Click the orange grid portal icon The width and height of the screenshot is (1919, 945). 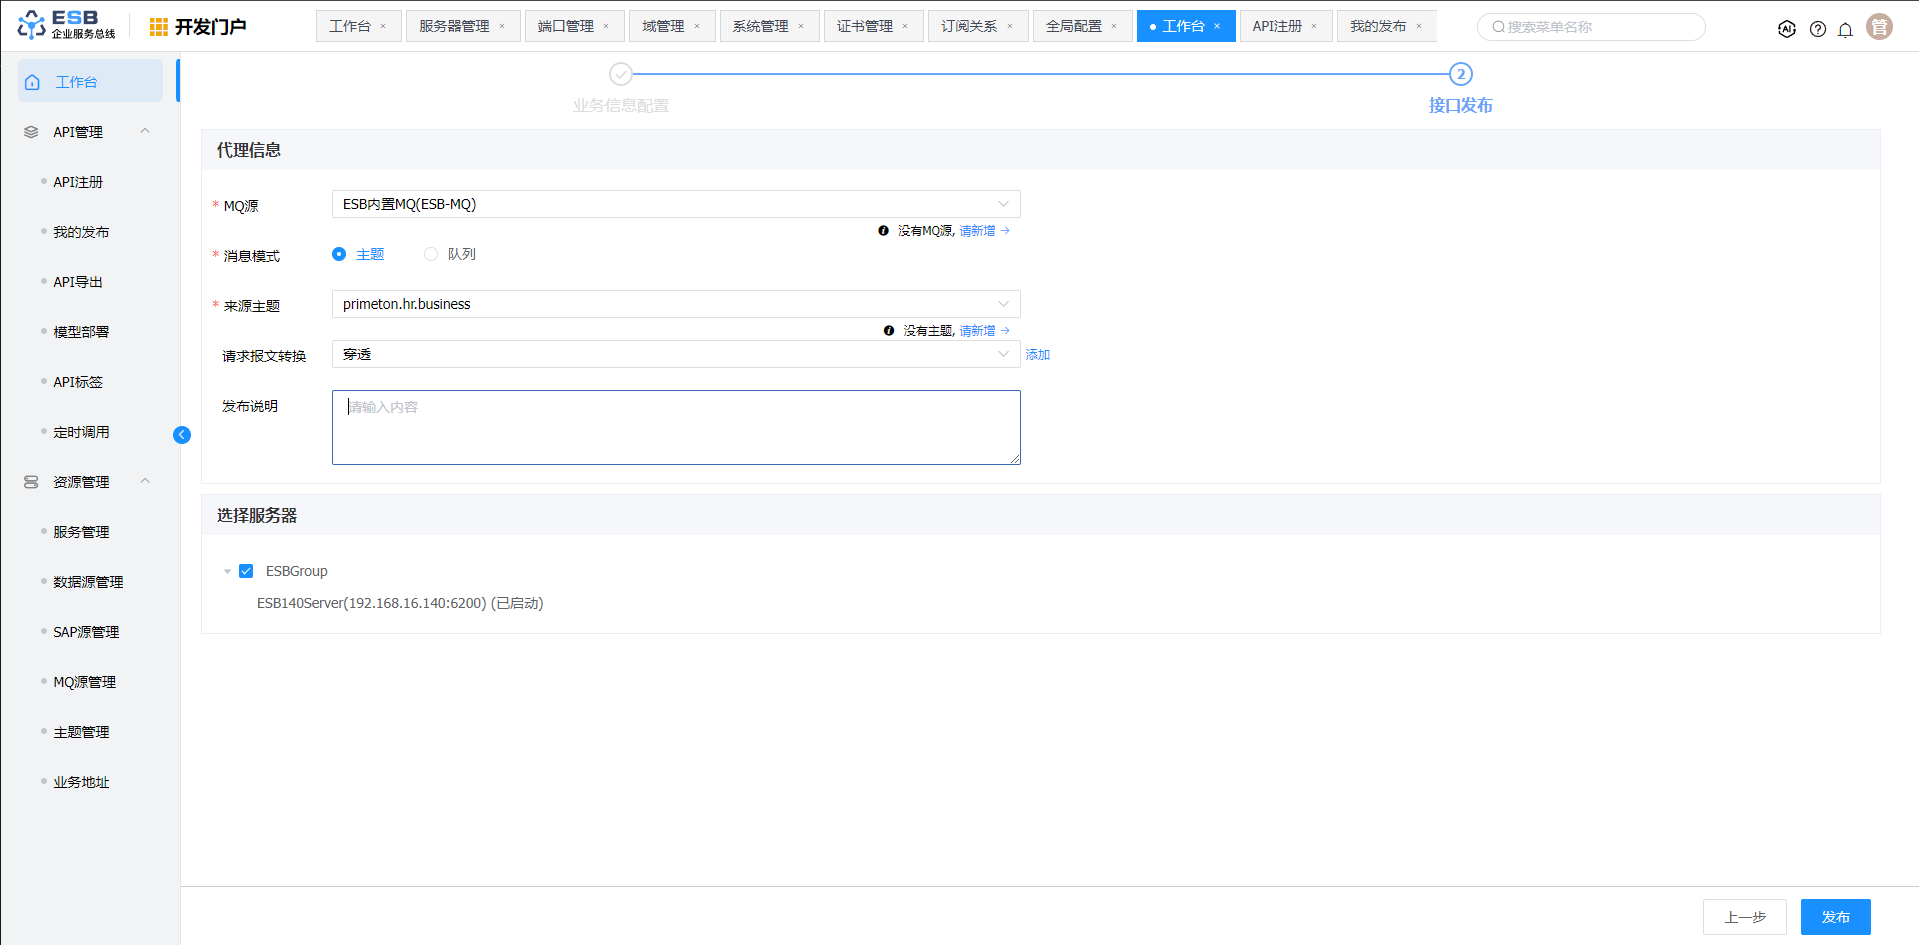pyautogui.click(x=158, y=27)
